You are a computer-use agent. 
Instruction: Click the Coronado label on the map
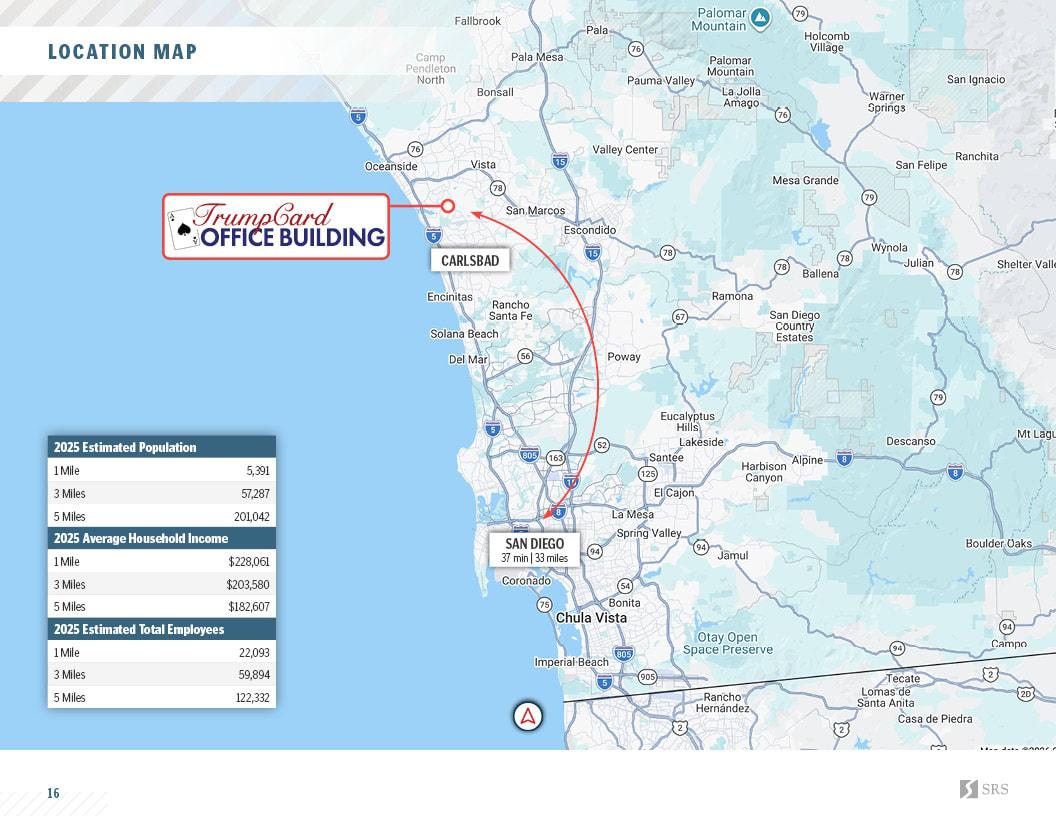(527, 580)
